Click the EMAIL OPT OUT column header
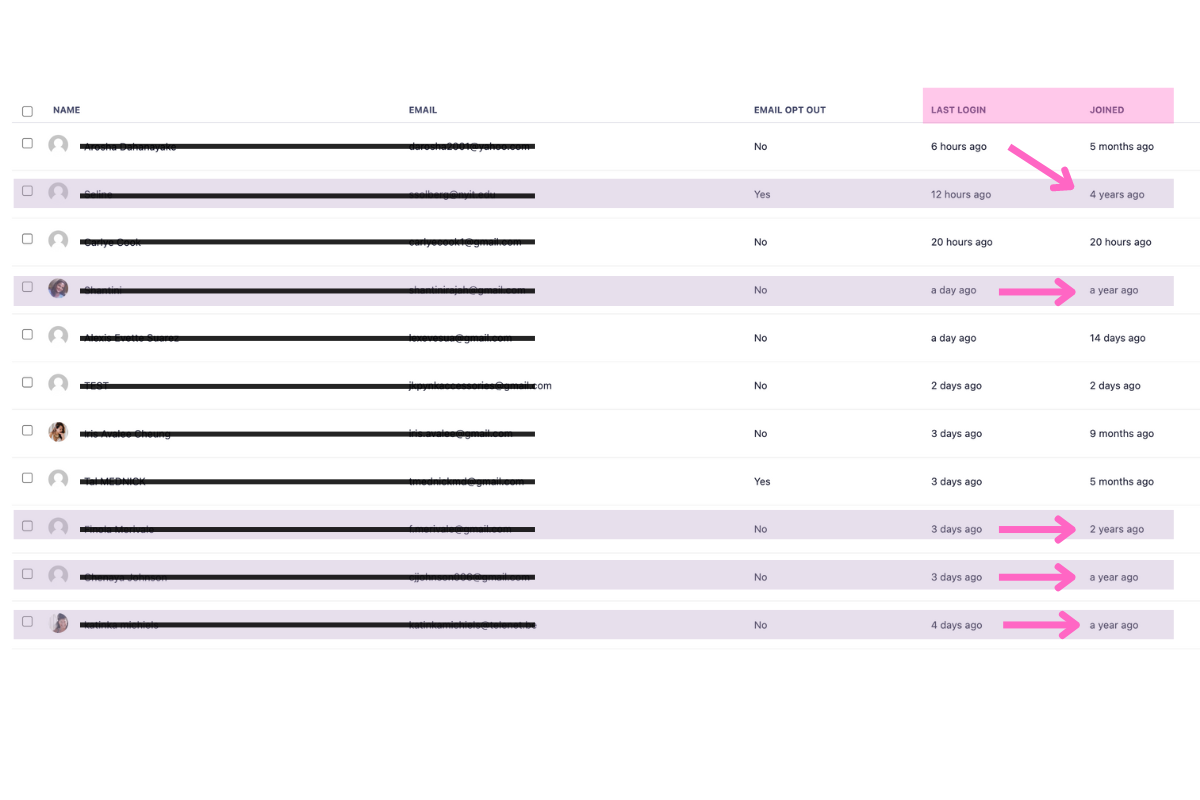 789,110
